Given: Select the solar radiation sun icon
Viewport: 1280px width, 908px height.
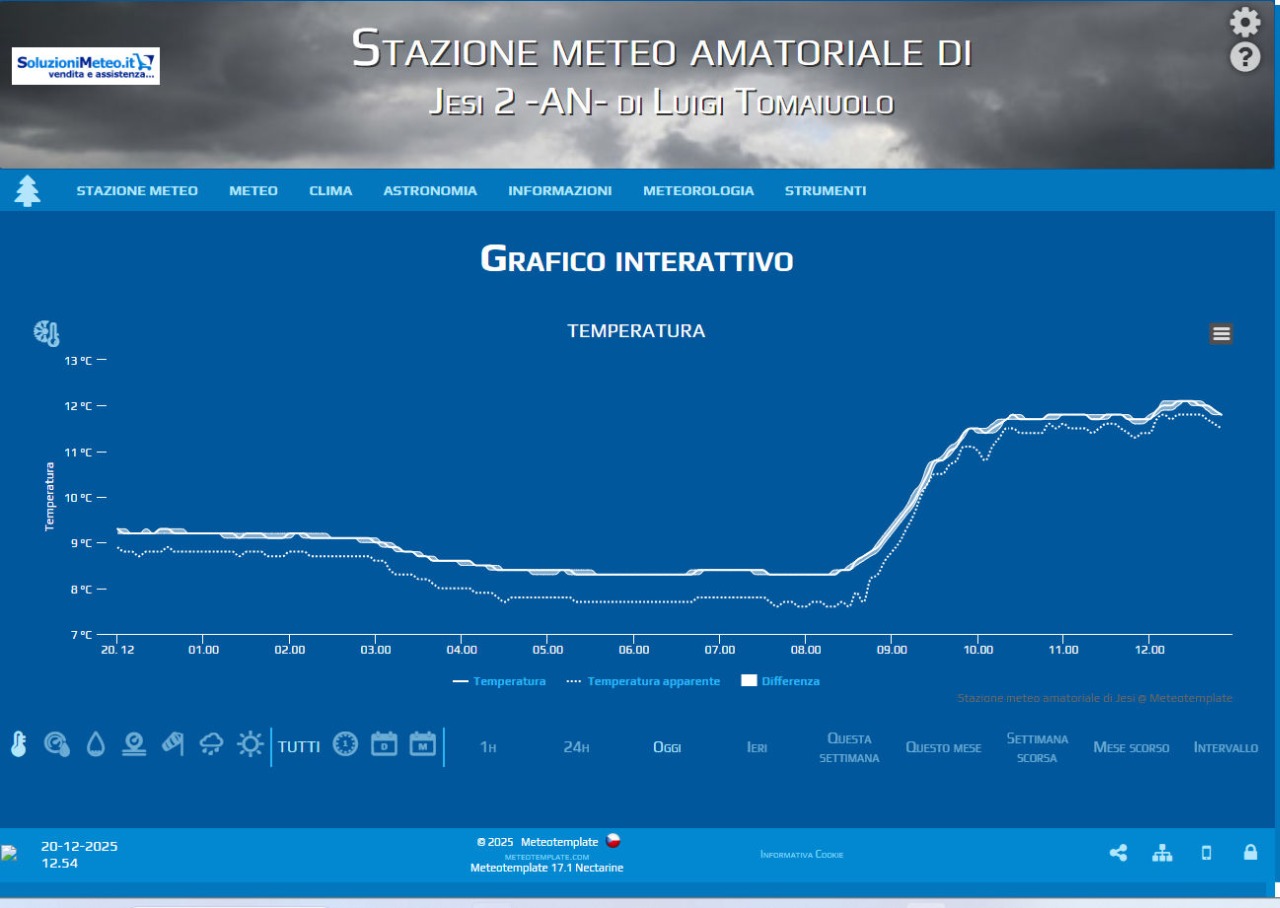Looking at the screenshot, I should [249, 744].
